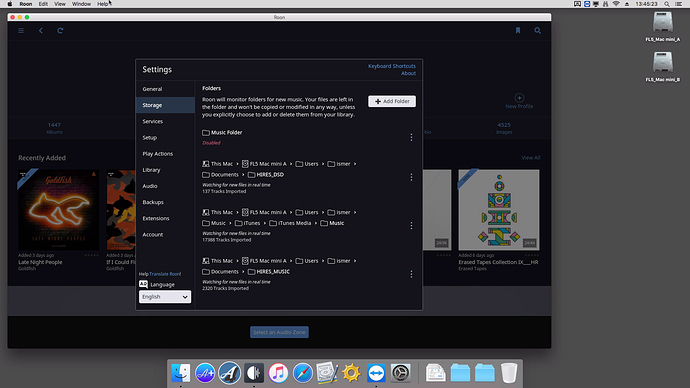690x388 pixels.
Task: Click Select an Audio Zone button
Action: pyautogui.click(x=279, y=332)
